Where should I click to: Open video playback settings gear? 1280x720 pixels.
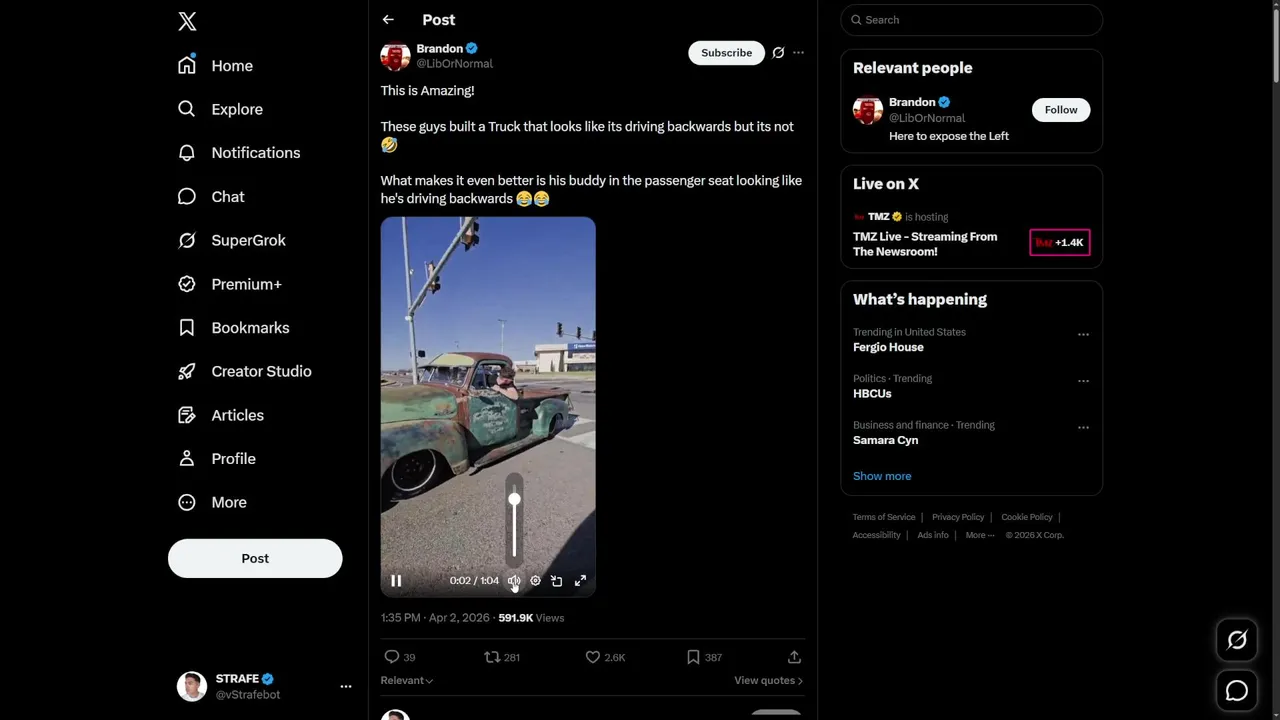[535, 581]
